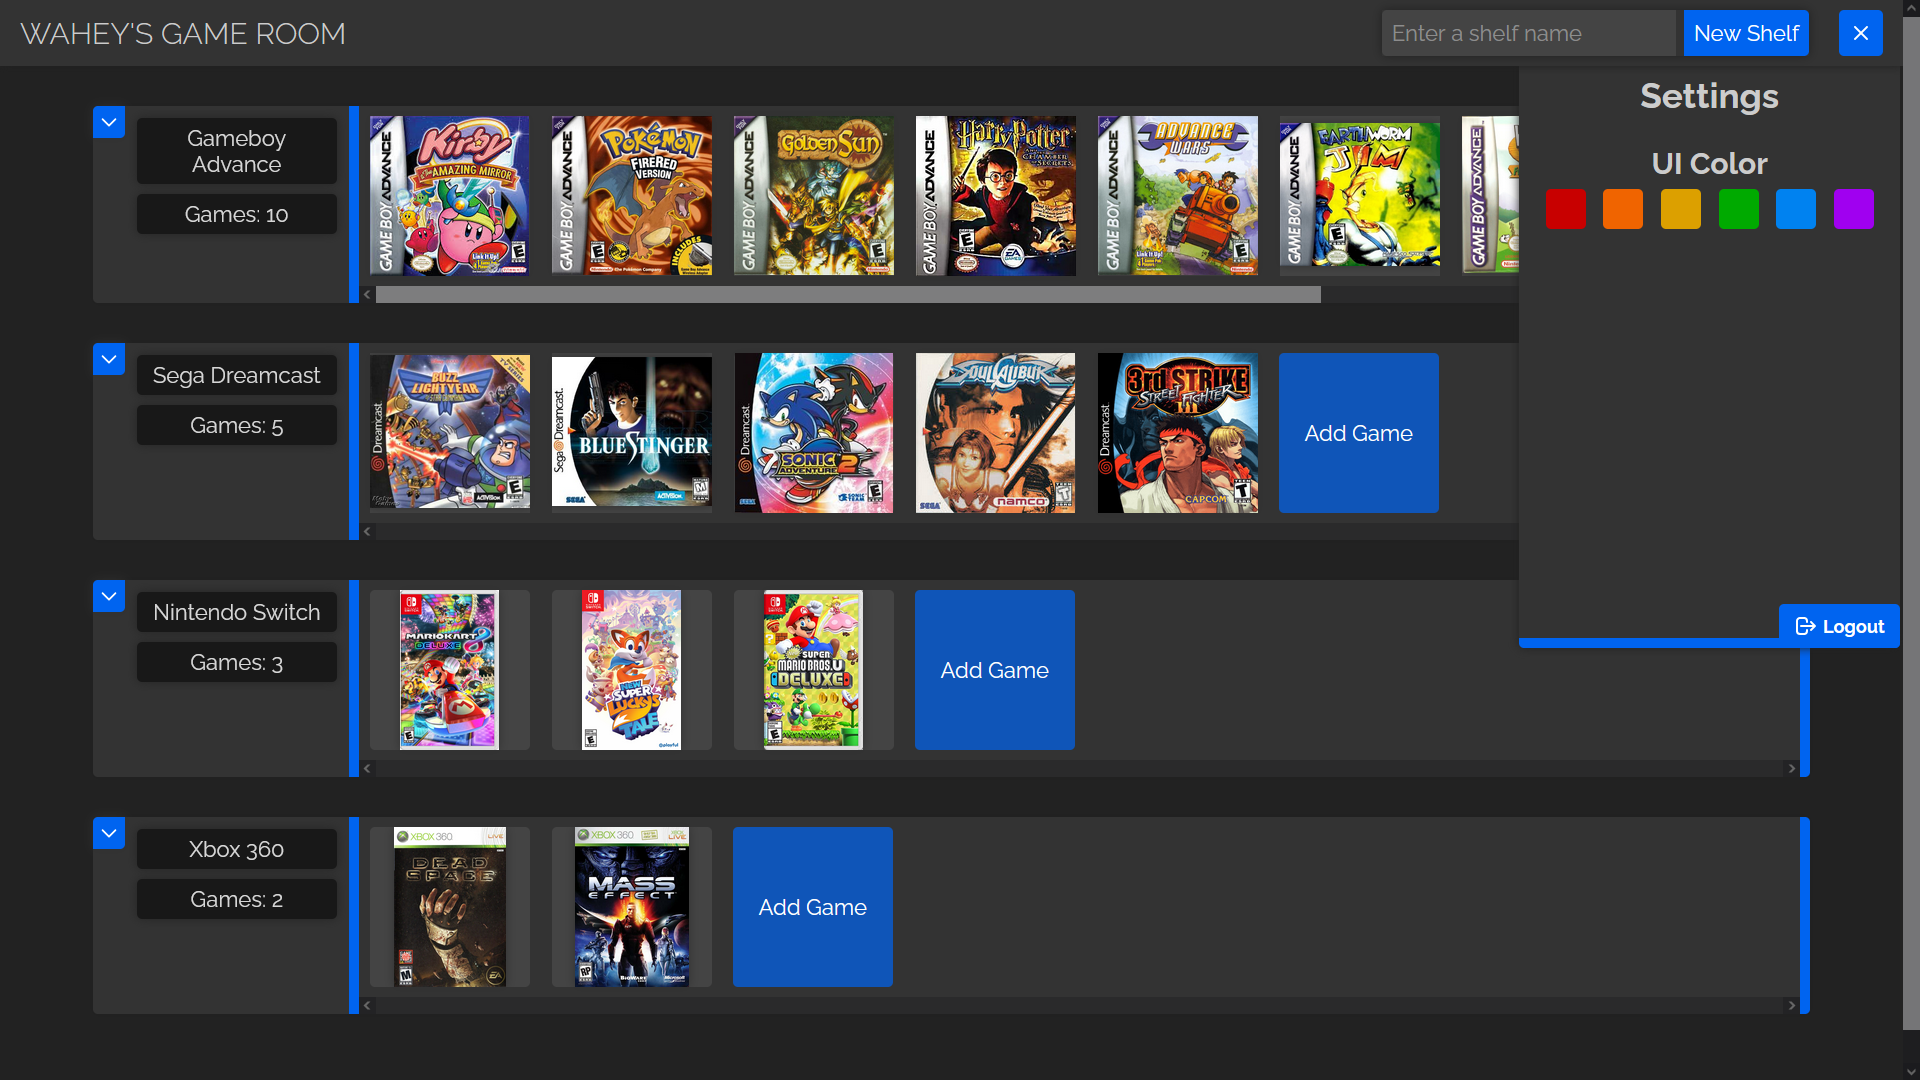
Task: Open Mario Kart 8 Deluxe cover
Action: [450, 670]
